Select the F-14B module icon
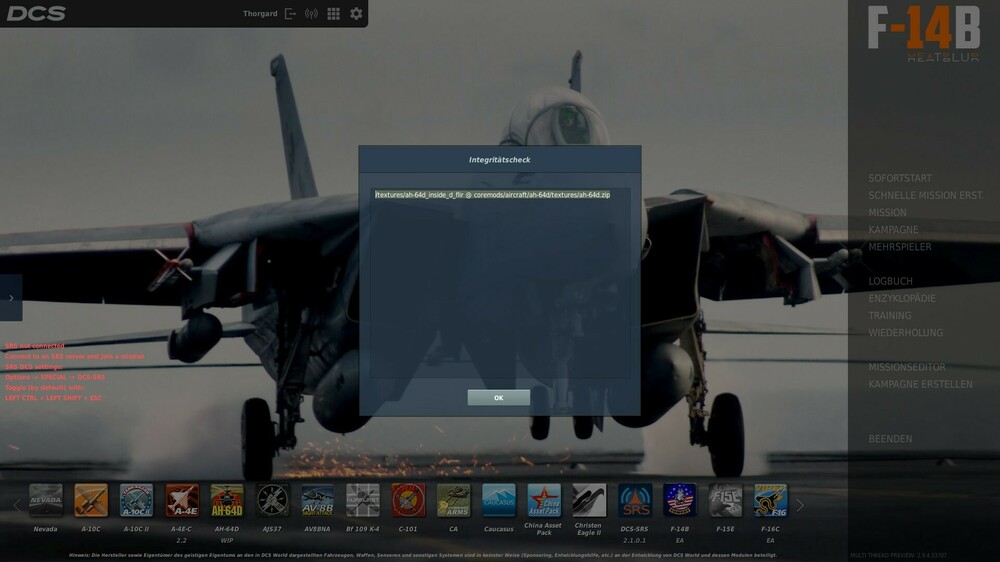Screen dimensions: 1000x562 (680, 500)
